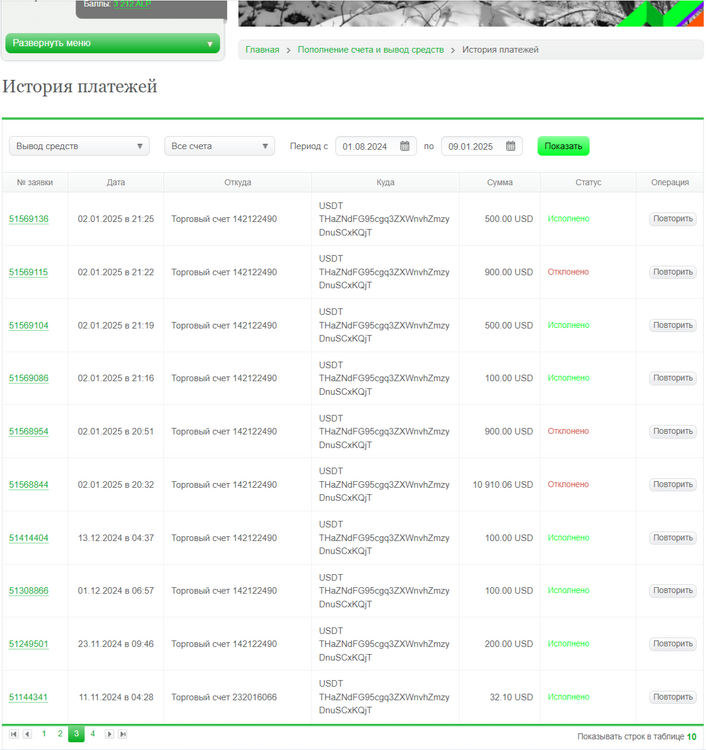This screenshot has height=750, width=706.
Task: Go to previous page arrow
Action: tap(27, 734)
